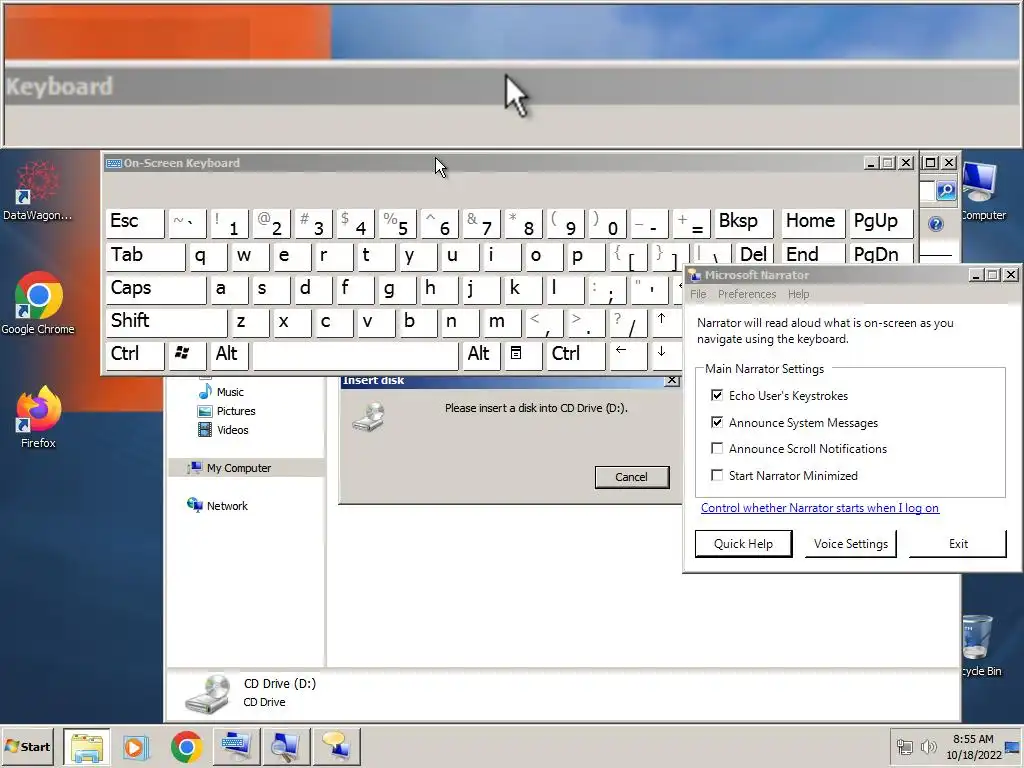The image size is (1024, 768).
Task: Click the search icon in Explorer
Action: (x=946, y=191)
